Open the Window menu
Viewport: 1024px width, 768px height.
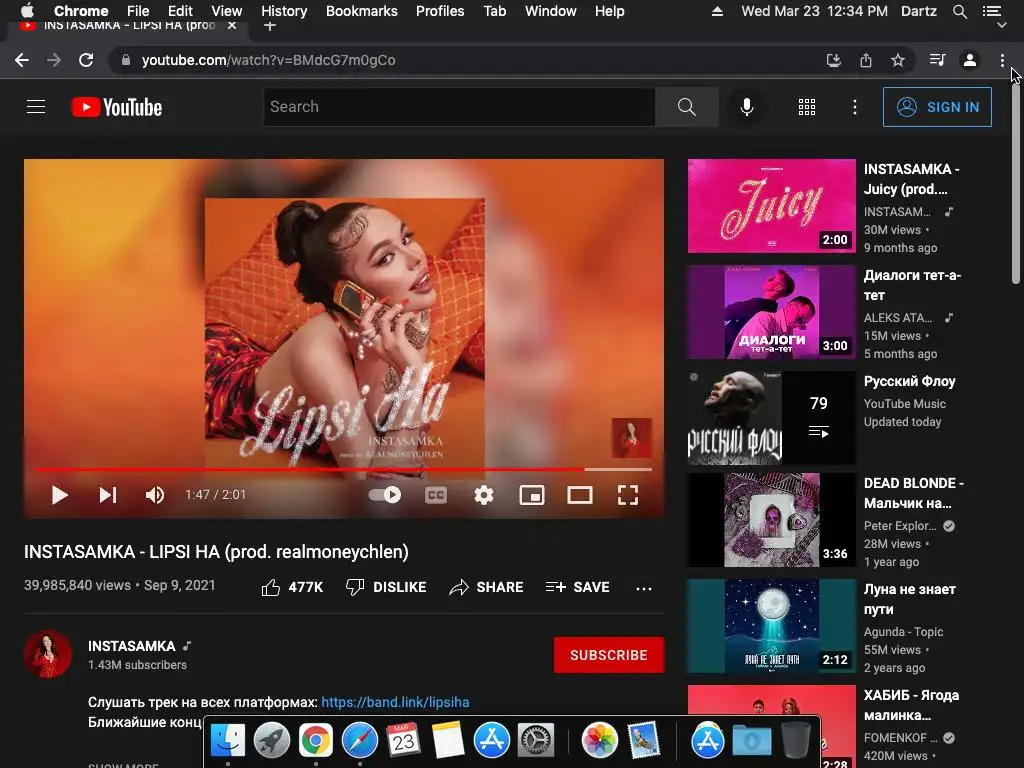[x=551, y=11]
